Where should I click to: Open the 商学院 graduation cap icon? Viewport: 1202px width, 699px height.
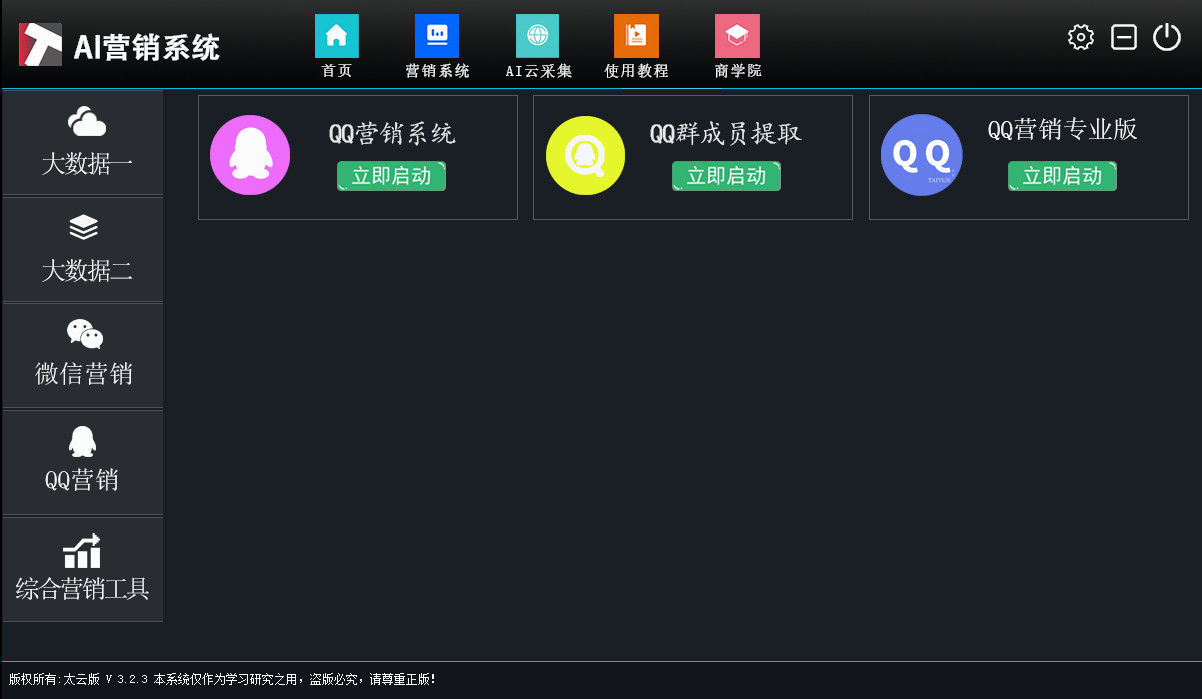point(737,36)
